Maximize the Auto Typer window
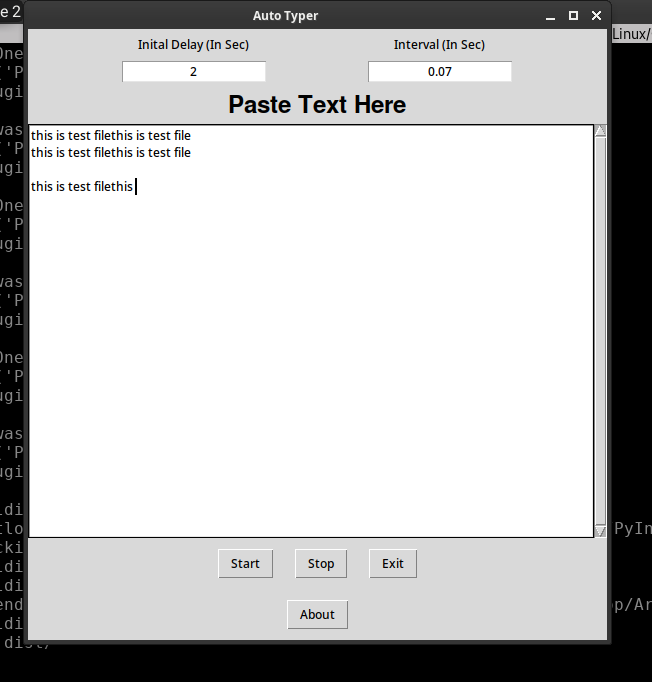 pos(573,16)
